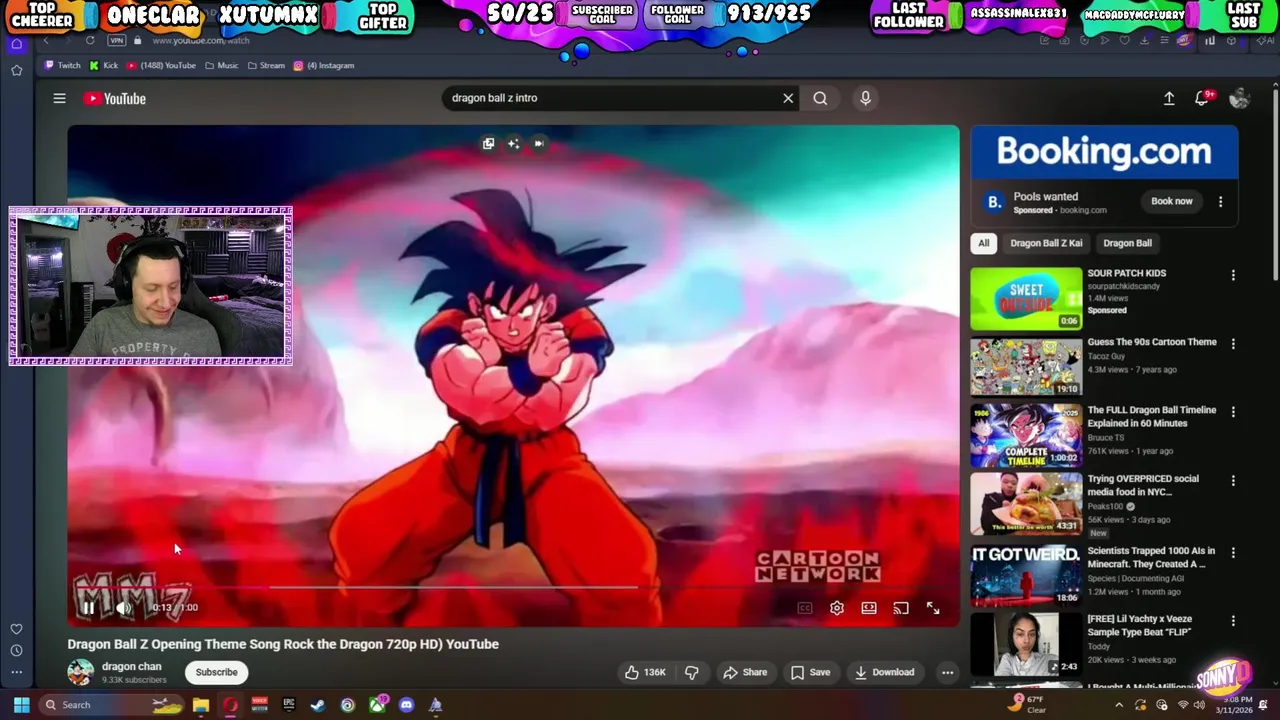The image size is (1280, 720).
Task: Reload the page in the browser
Action: pos(90,40)
